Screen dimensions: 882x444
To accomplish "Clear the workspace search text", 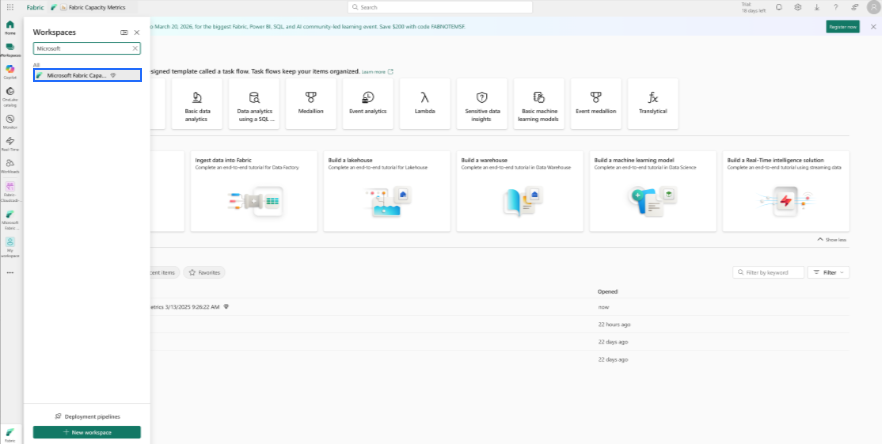I will click(135, 47).
